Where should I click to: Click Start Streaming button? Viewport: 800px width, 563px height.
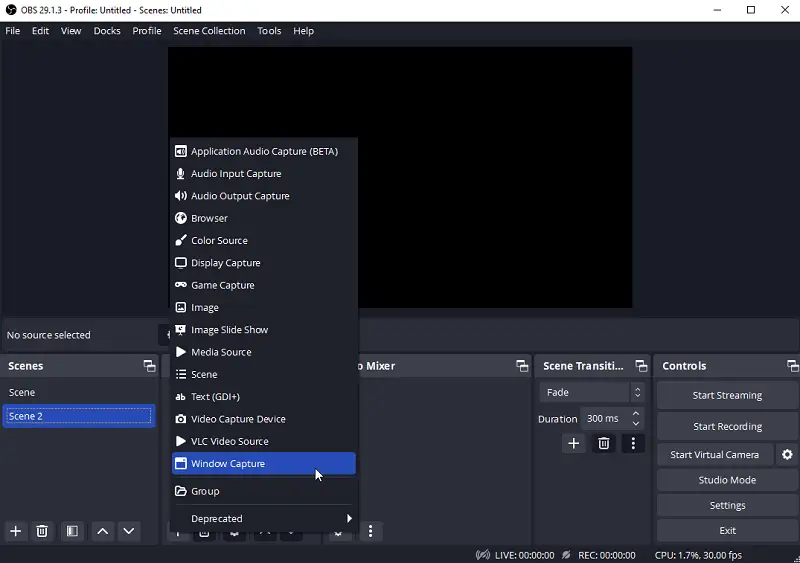[727, 395]
